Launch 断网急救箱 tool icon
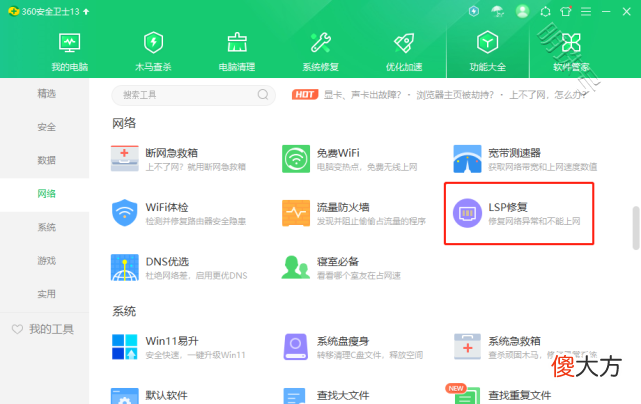The width and height of the screenshot is (641, 404). pos(125,158)
